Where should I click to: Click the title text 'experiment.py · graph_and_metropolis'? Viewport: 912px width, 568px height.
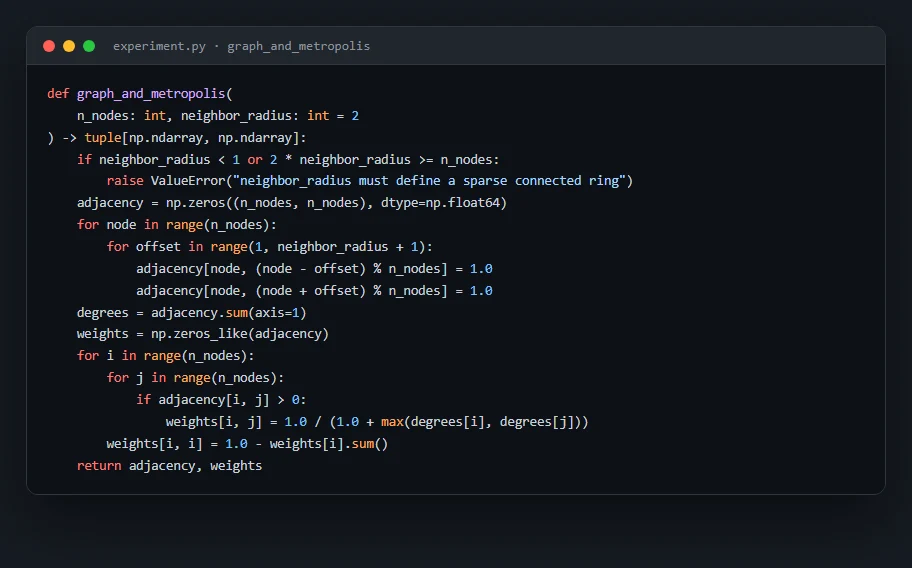tap(241, 46)
